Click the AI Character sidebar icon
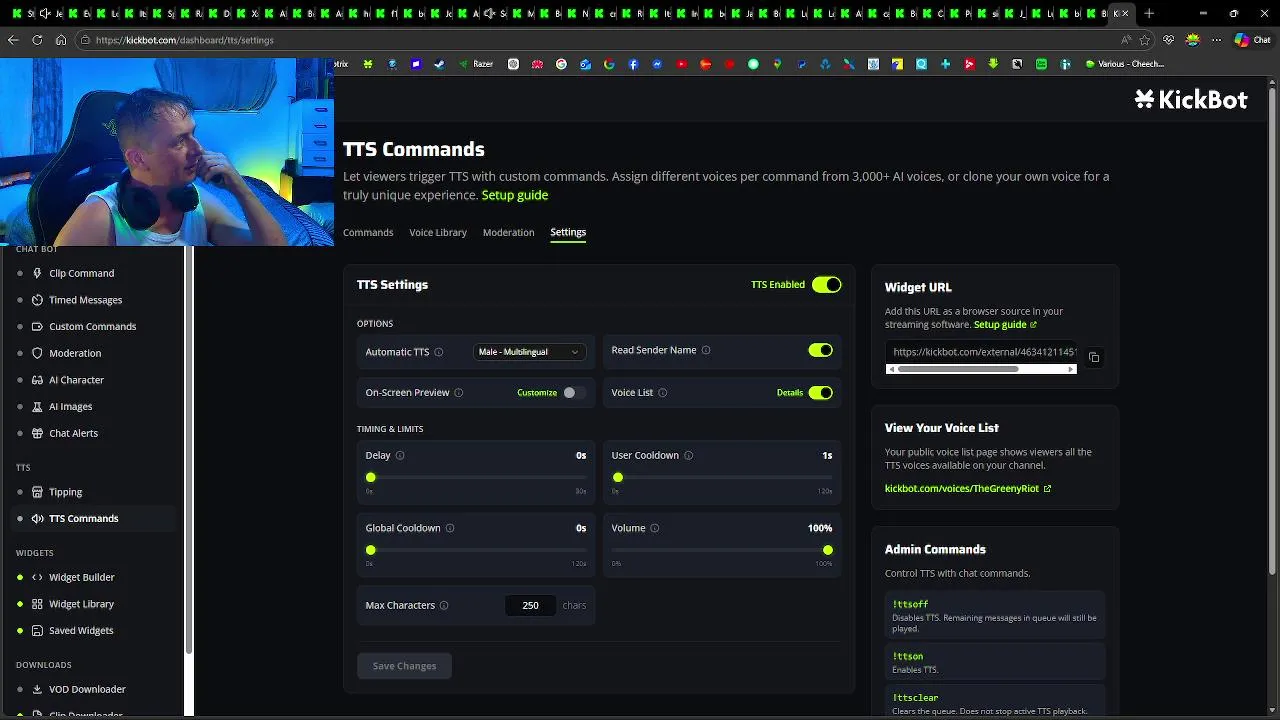 coord(37,380)
